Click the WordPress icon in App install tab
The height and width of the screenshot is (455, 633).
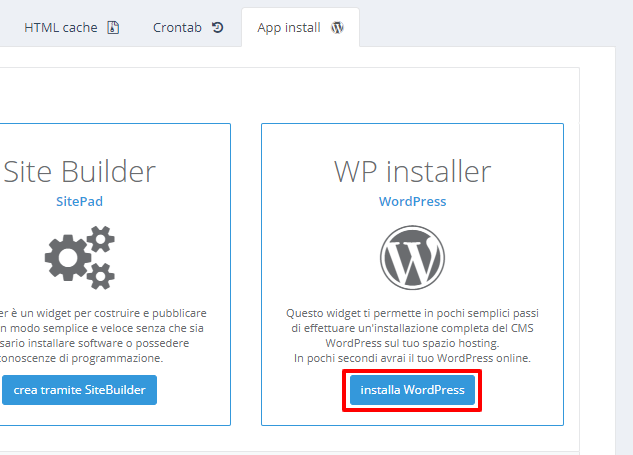coord(337,27)
